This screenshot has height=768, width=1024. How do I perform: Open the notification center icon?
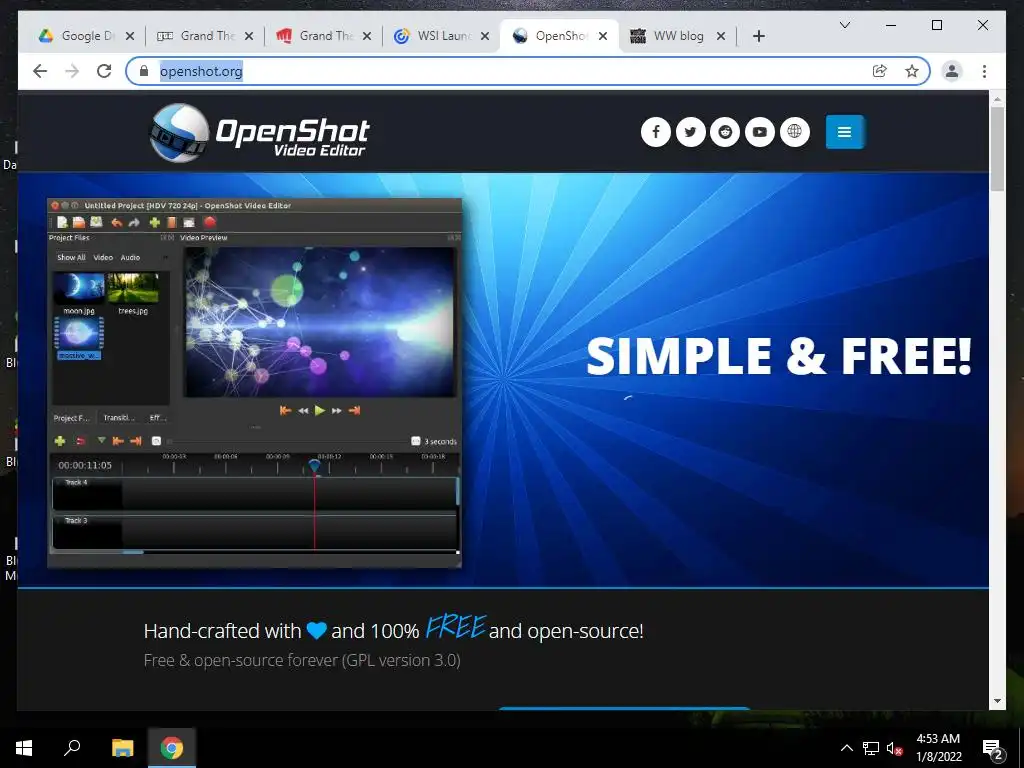click(993, 748)
